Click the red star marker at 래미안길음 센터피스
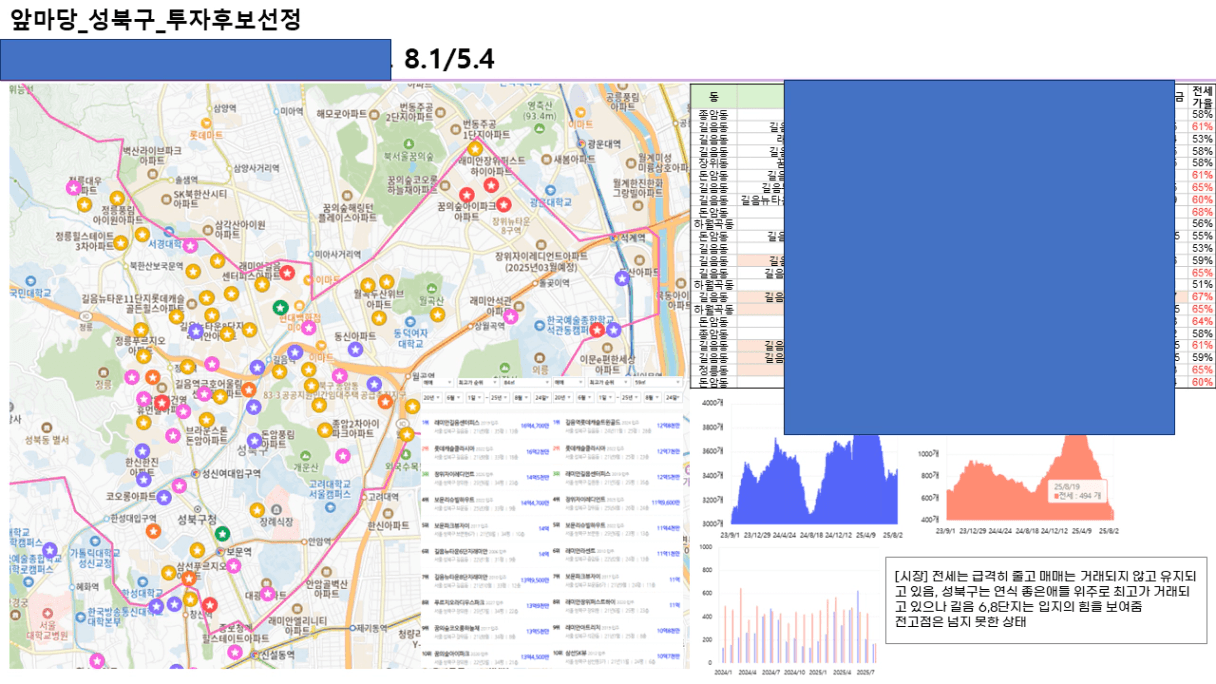 pos(287,272)
